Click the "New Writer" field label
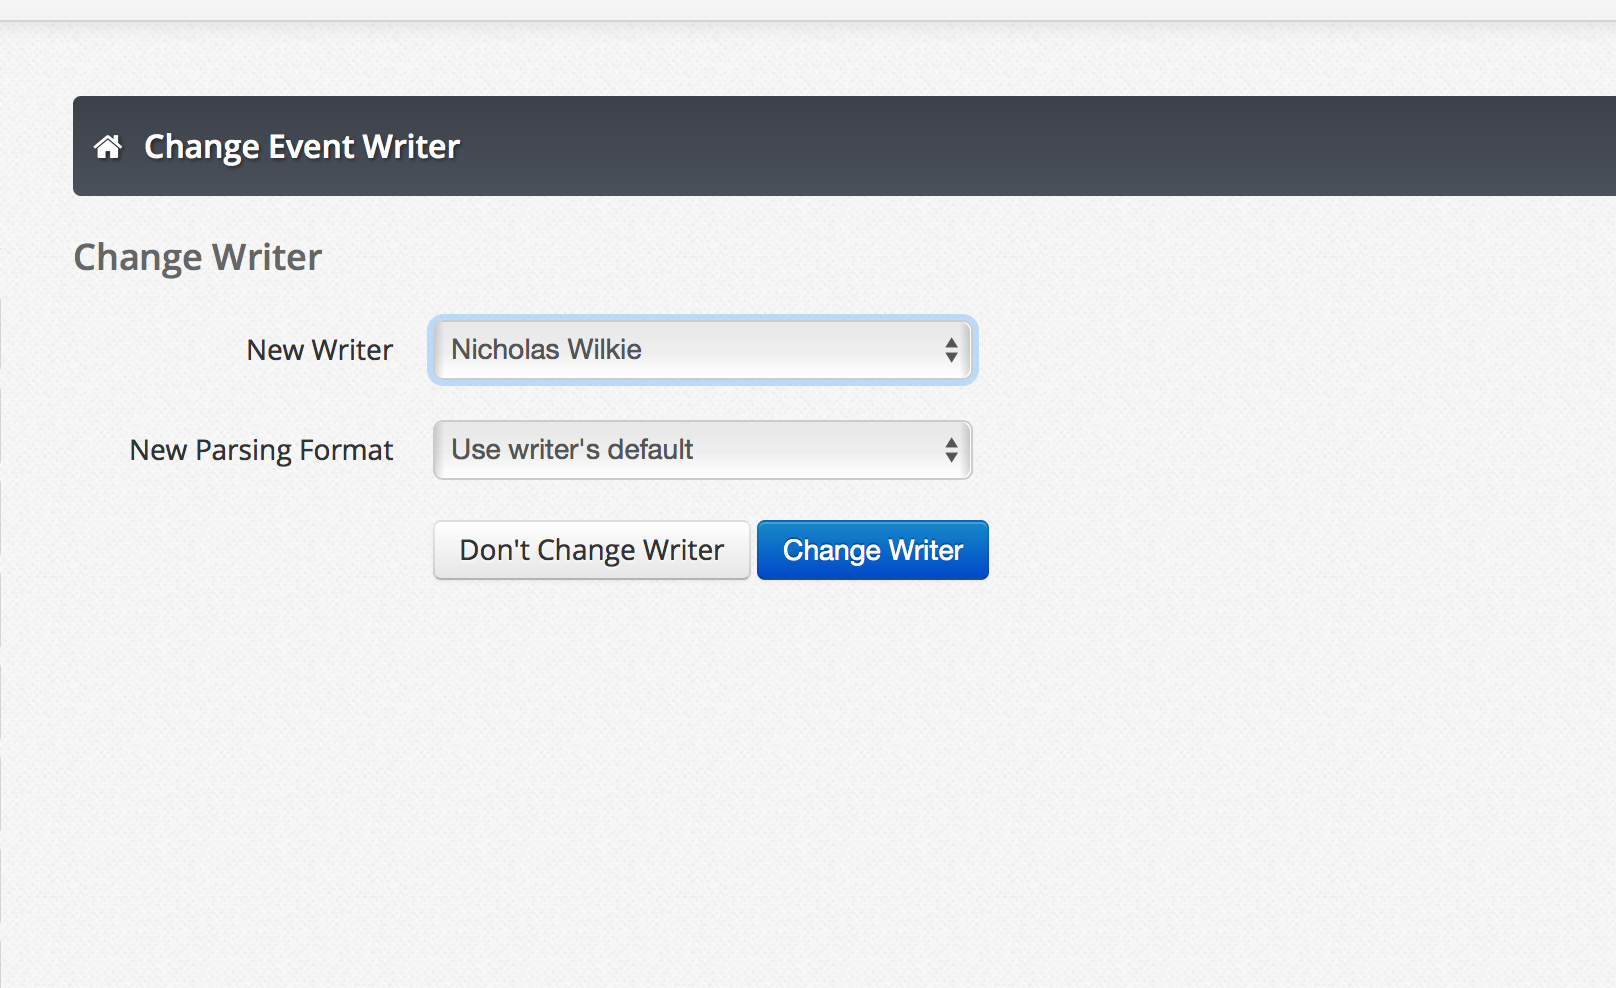1616x988 pixels. (320, 350)
